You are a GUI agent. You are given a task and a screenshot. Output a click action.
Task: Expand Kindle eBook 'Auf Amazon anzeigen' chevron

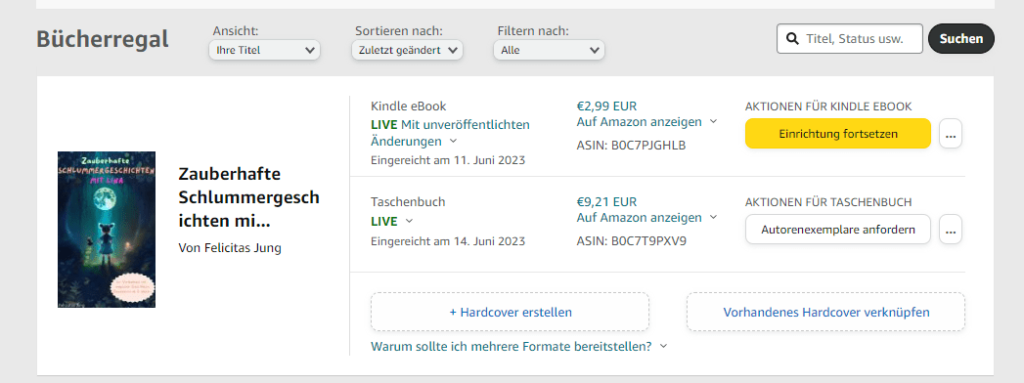(713, 122)
